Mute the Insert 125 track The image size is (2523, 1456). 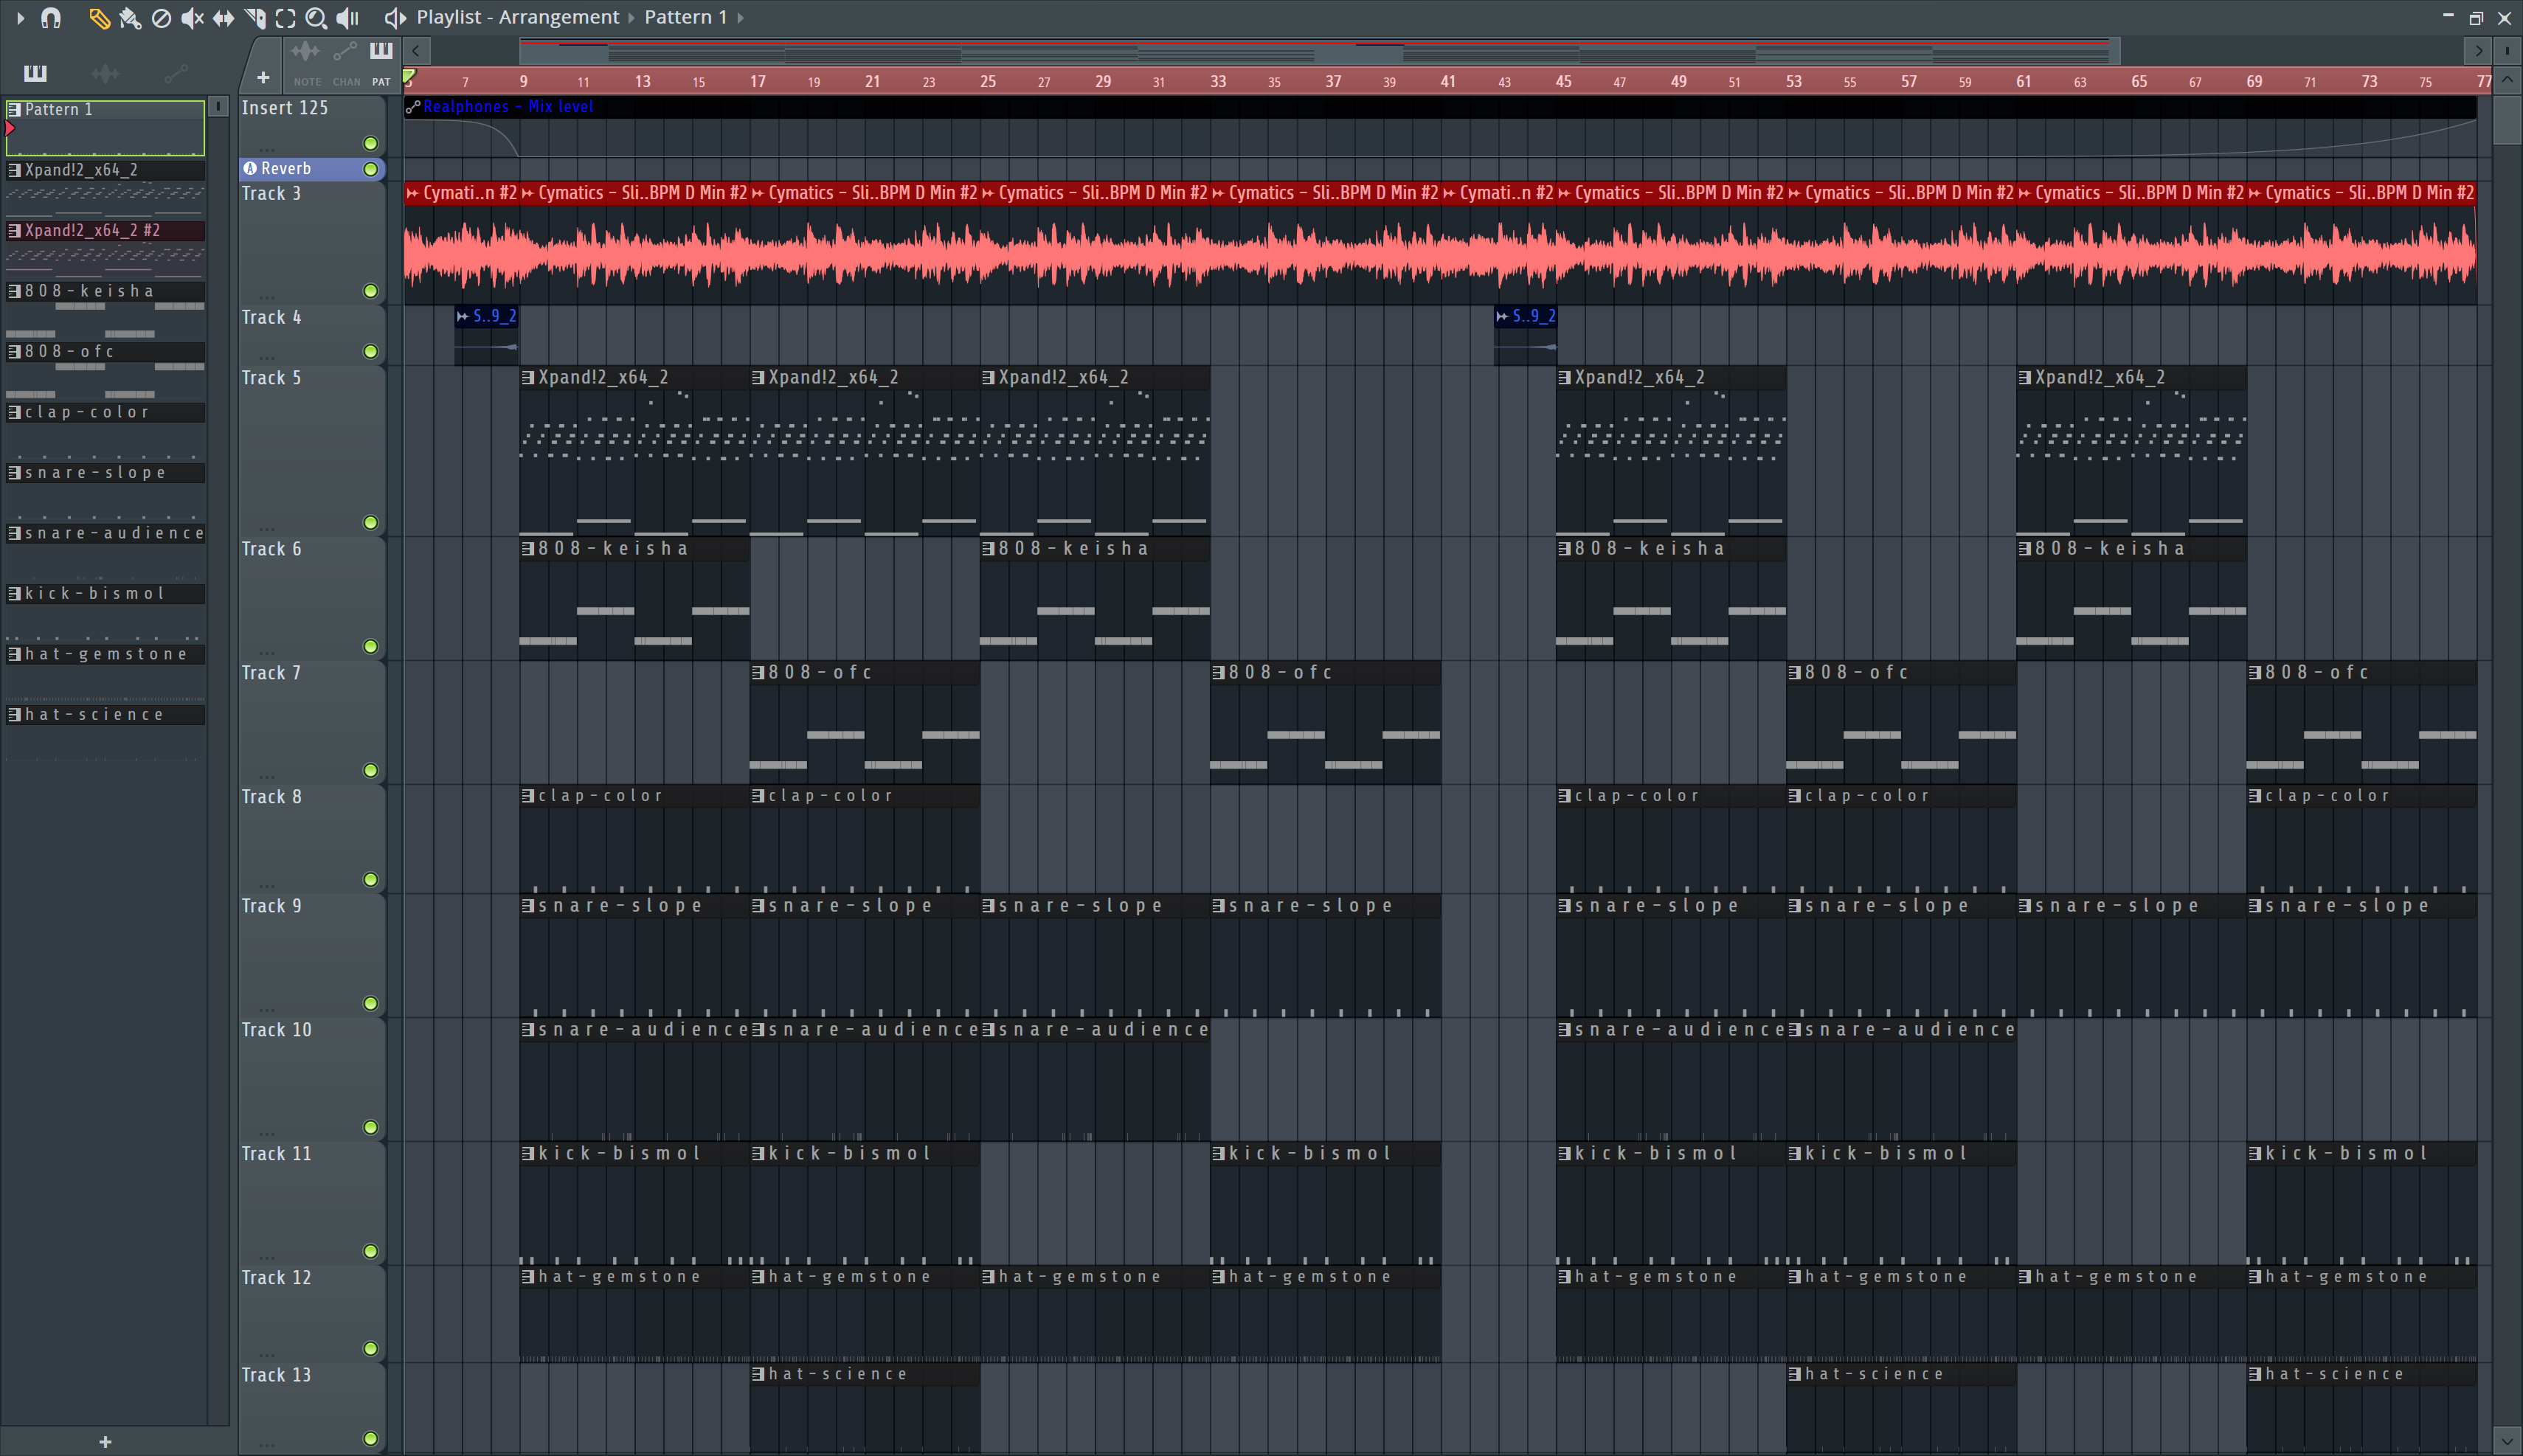(370, 143)
